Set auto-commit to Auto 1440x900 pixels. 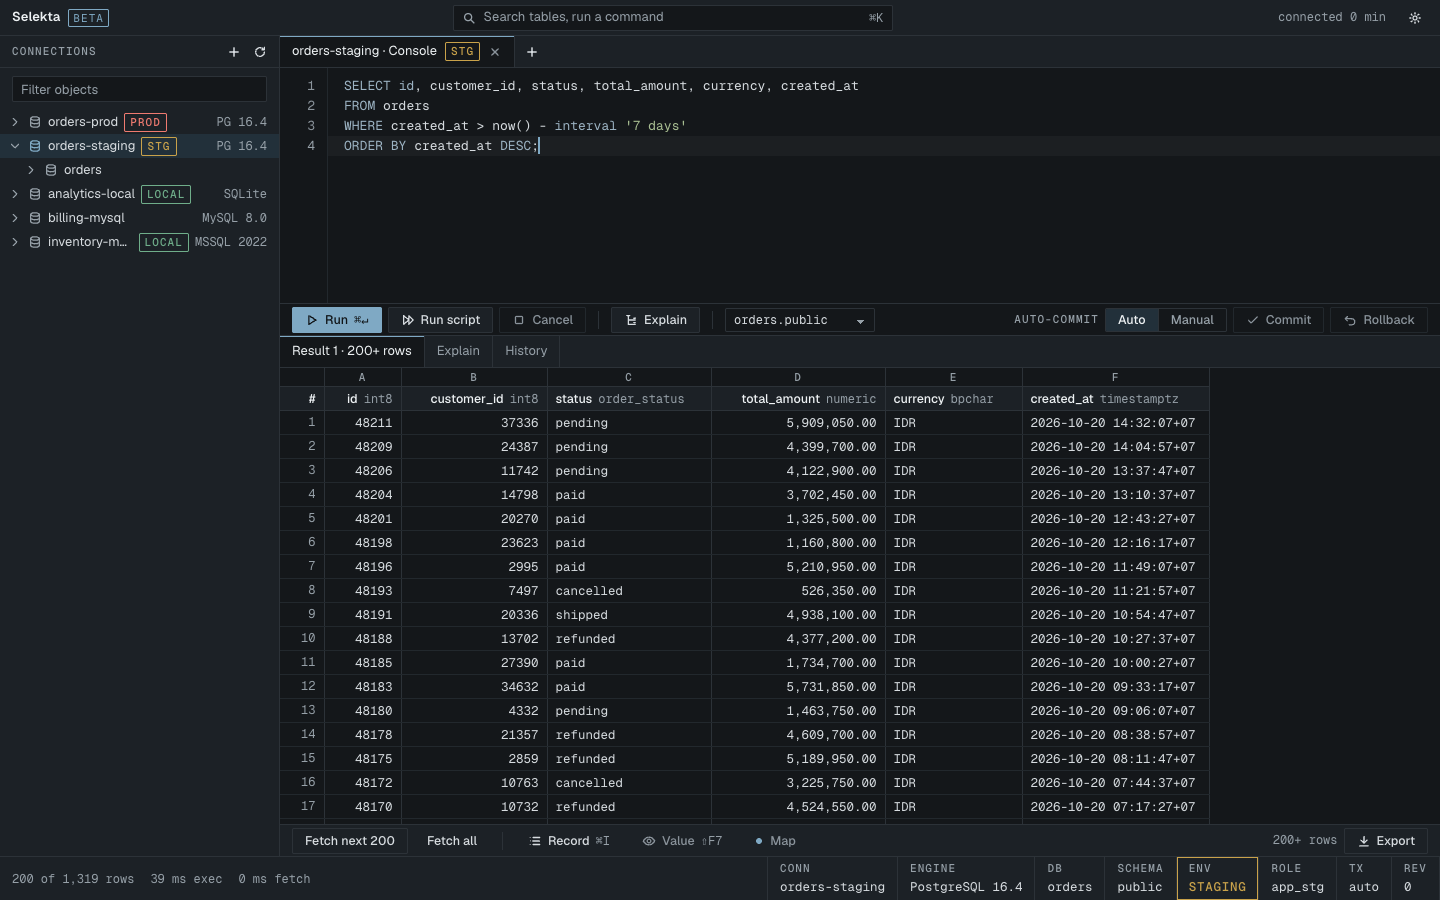[1132, 320]
